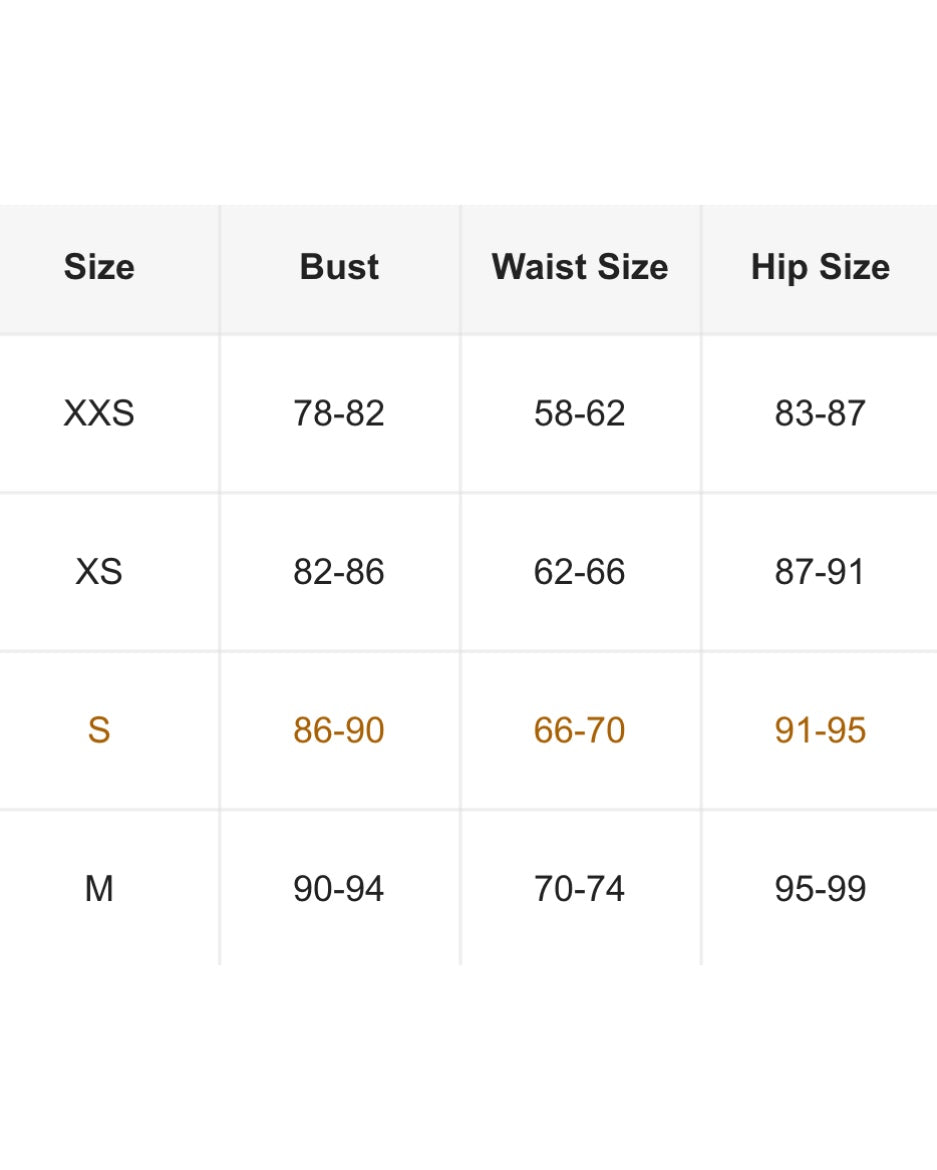Click the M bust value 90-94
937x1170 pixels.
pyautogui.click(x=339, y=889)
